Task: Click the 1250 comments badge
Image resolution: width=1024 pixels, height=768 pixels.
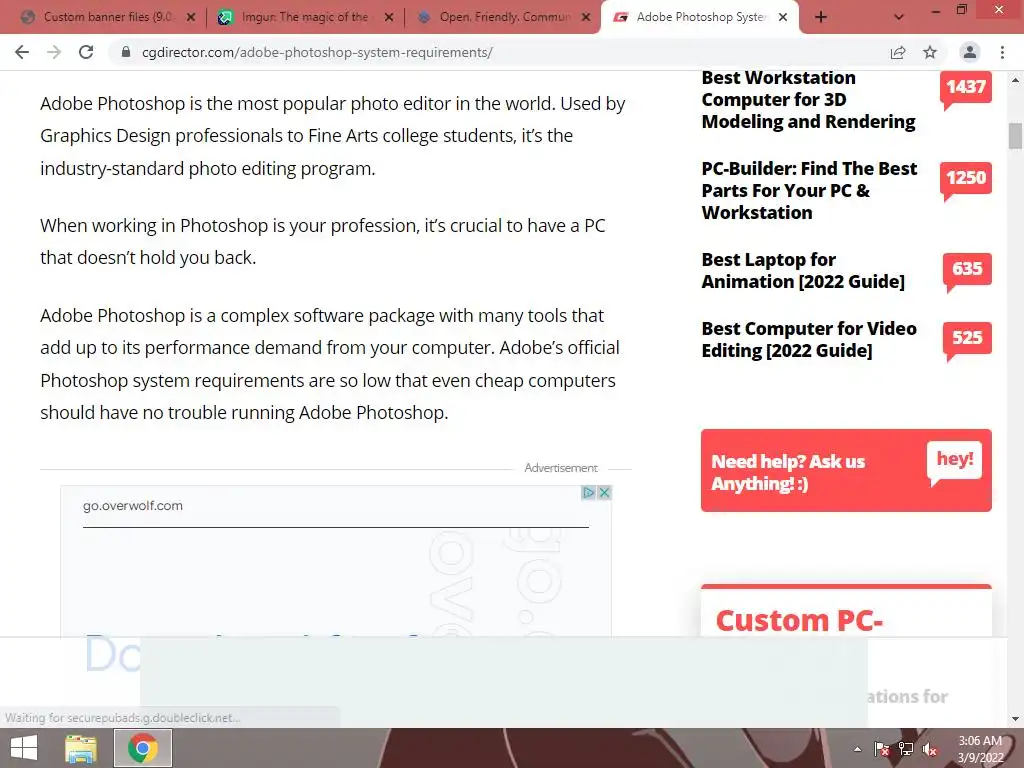Action: [966, 179]
